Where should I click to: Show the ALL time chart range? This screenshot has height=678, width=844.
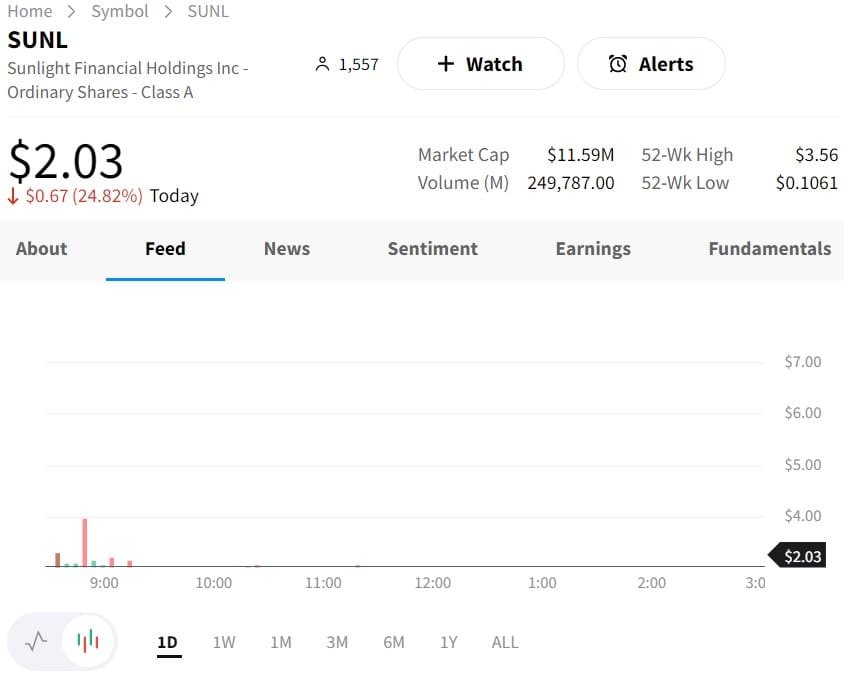click(x=505, y=642)
